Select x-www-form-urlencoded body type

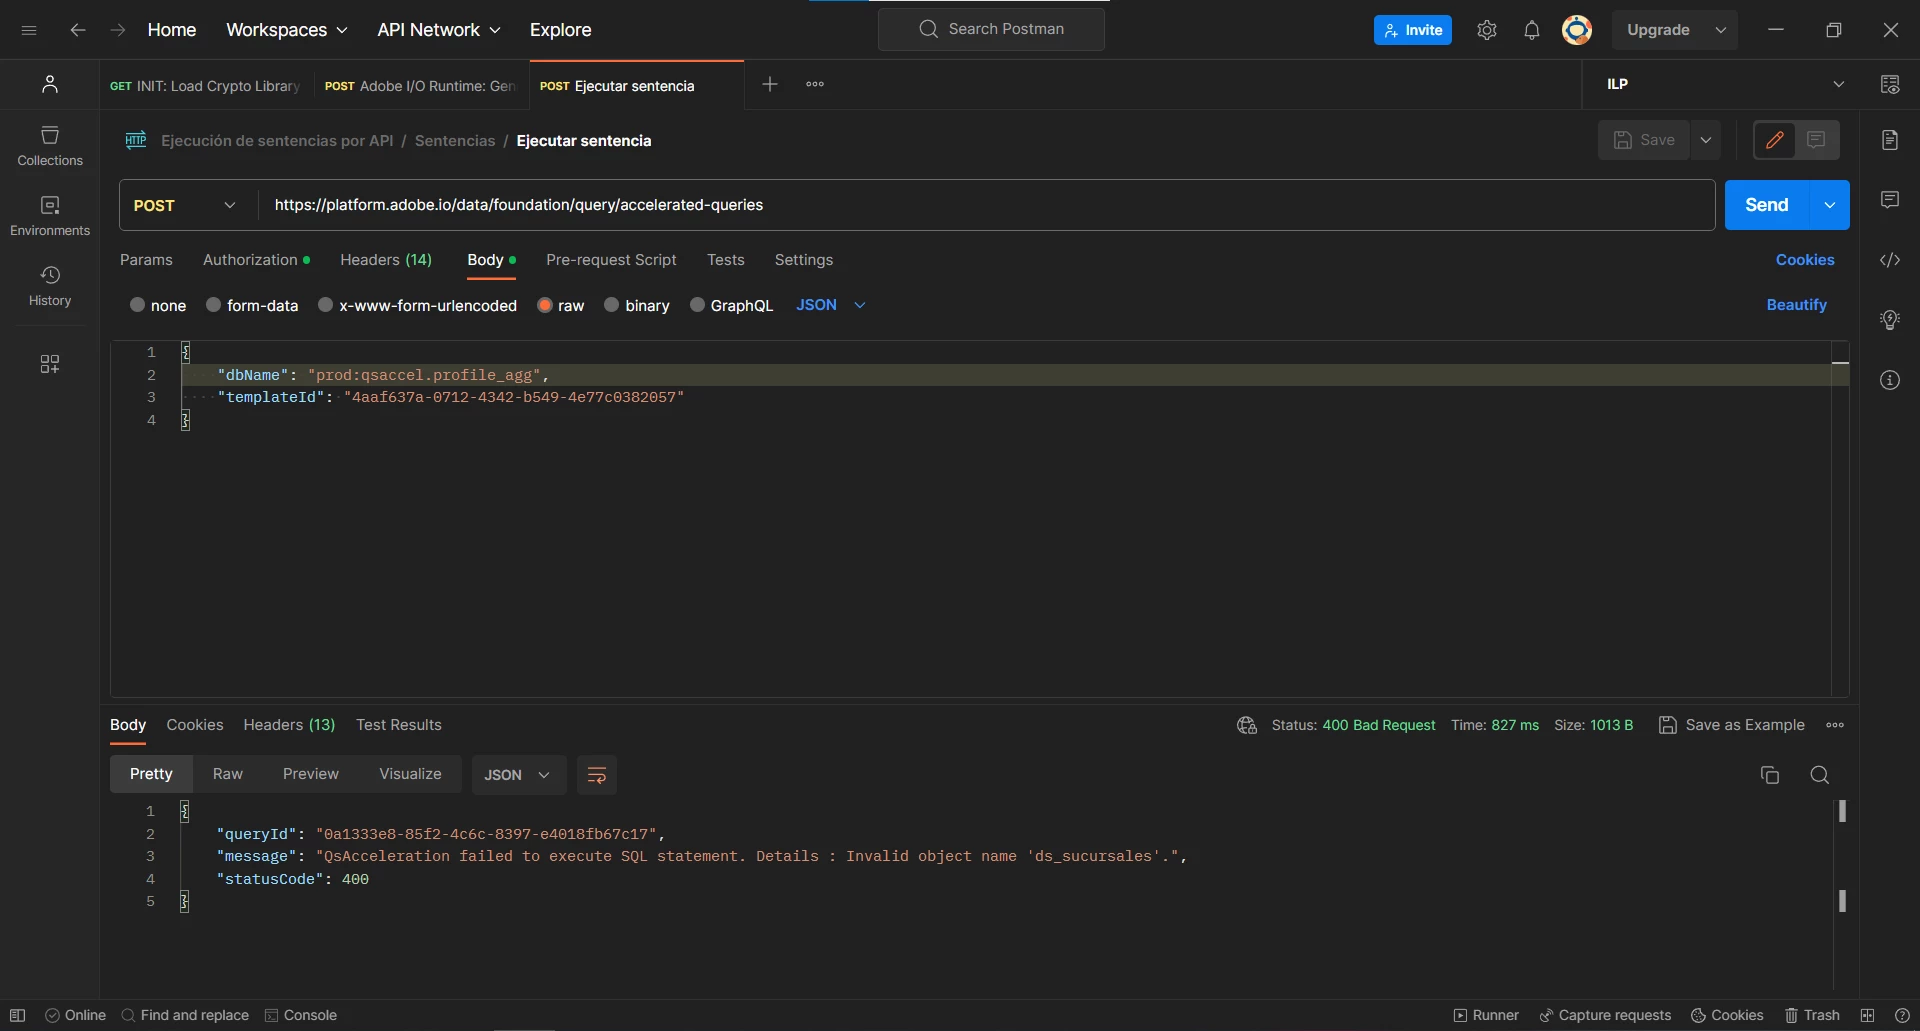pyautogui.click(x=417, y=305)
